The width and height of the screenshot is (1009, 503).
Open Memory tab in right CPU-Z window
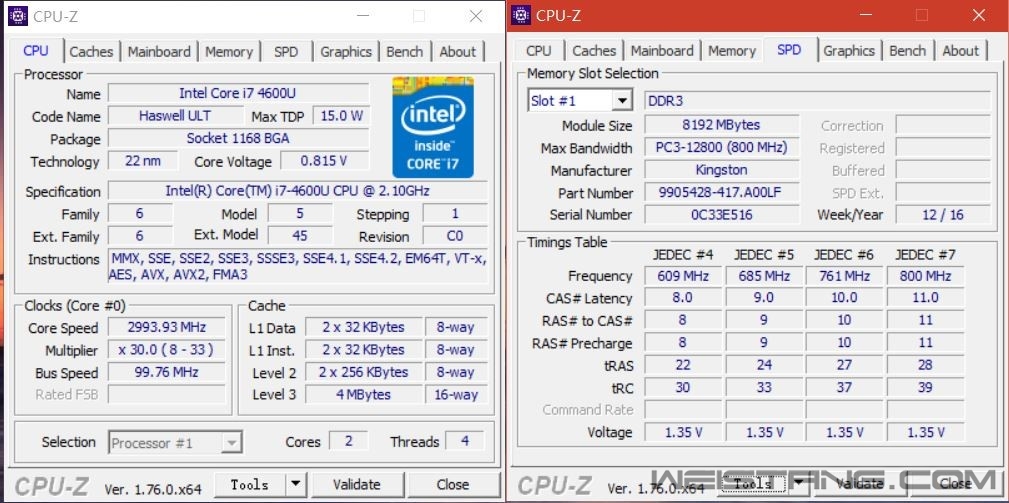732,50
